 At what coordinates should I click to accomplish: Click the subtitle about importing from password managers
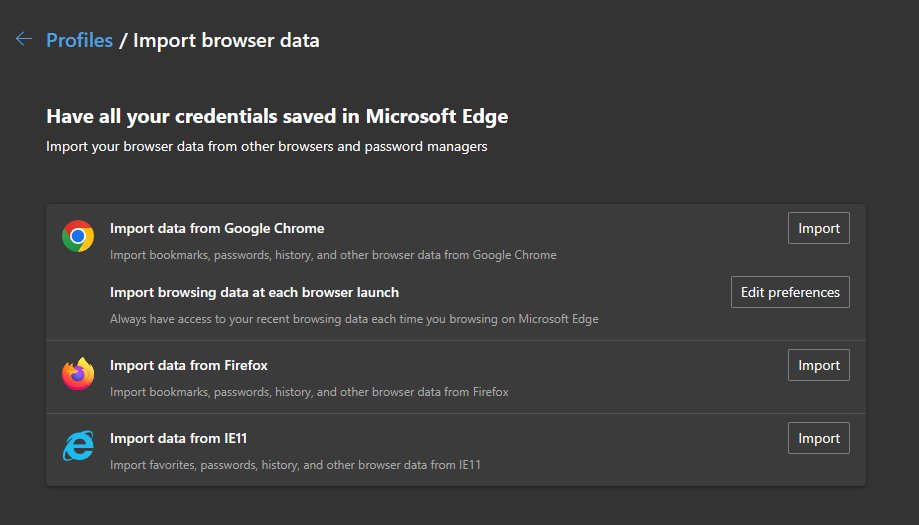(x=267, y=147)
